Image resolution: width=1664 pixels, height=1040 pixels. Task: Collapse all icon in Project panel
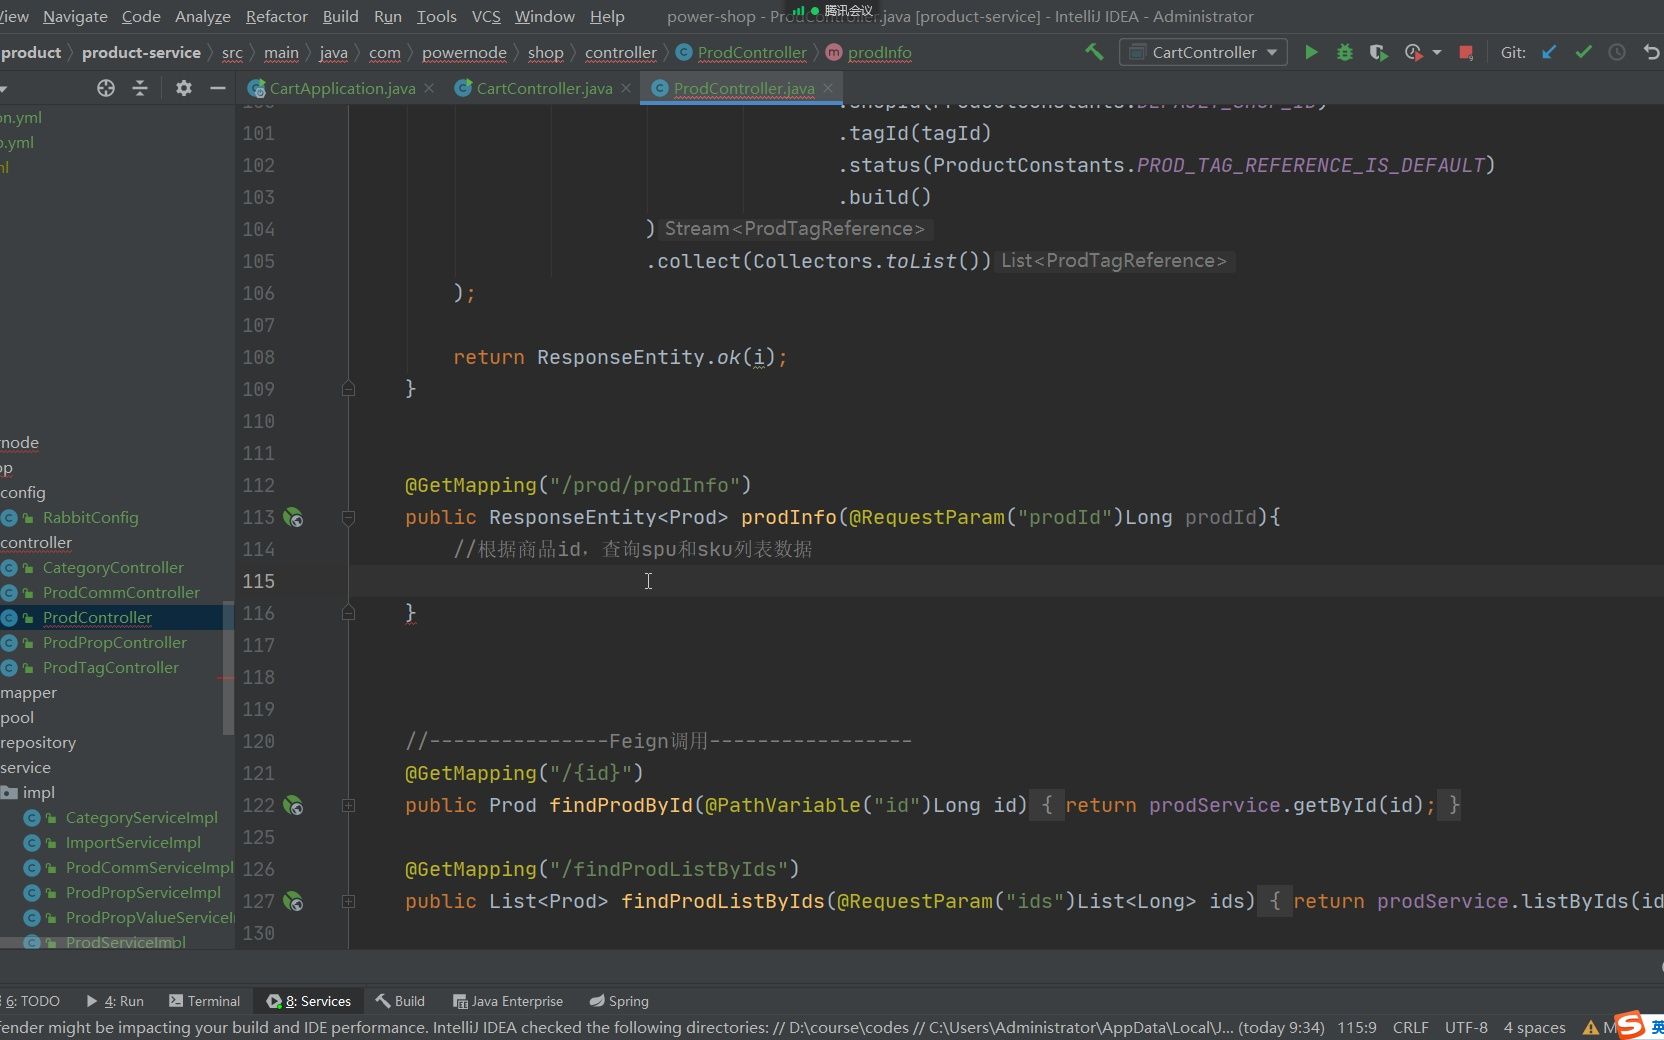(x=140, y=88)
